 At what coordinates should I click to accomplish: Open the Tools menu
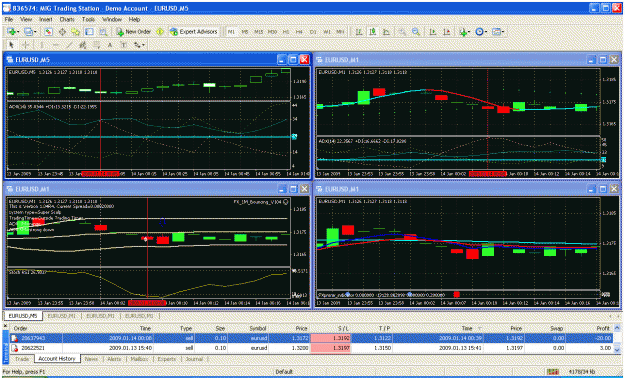tap(88, 19)
